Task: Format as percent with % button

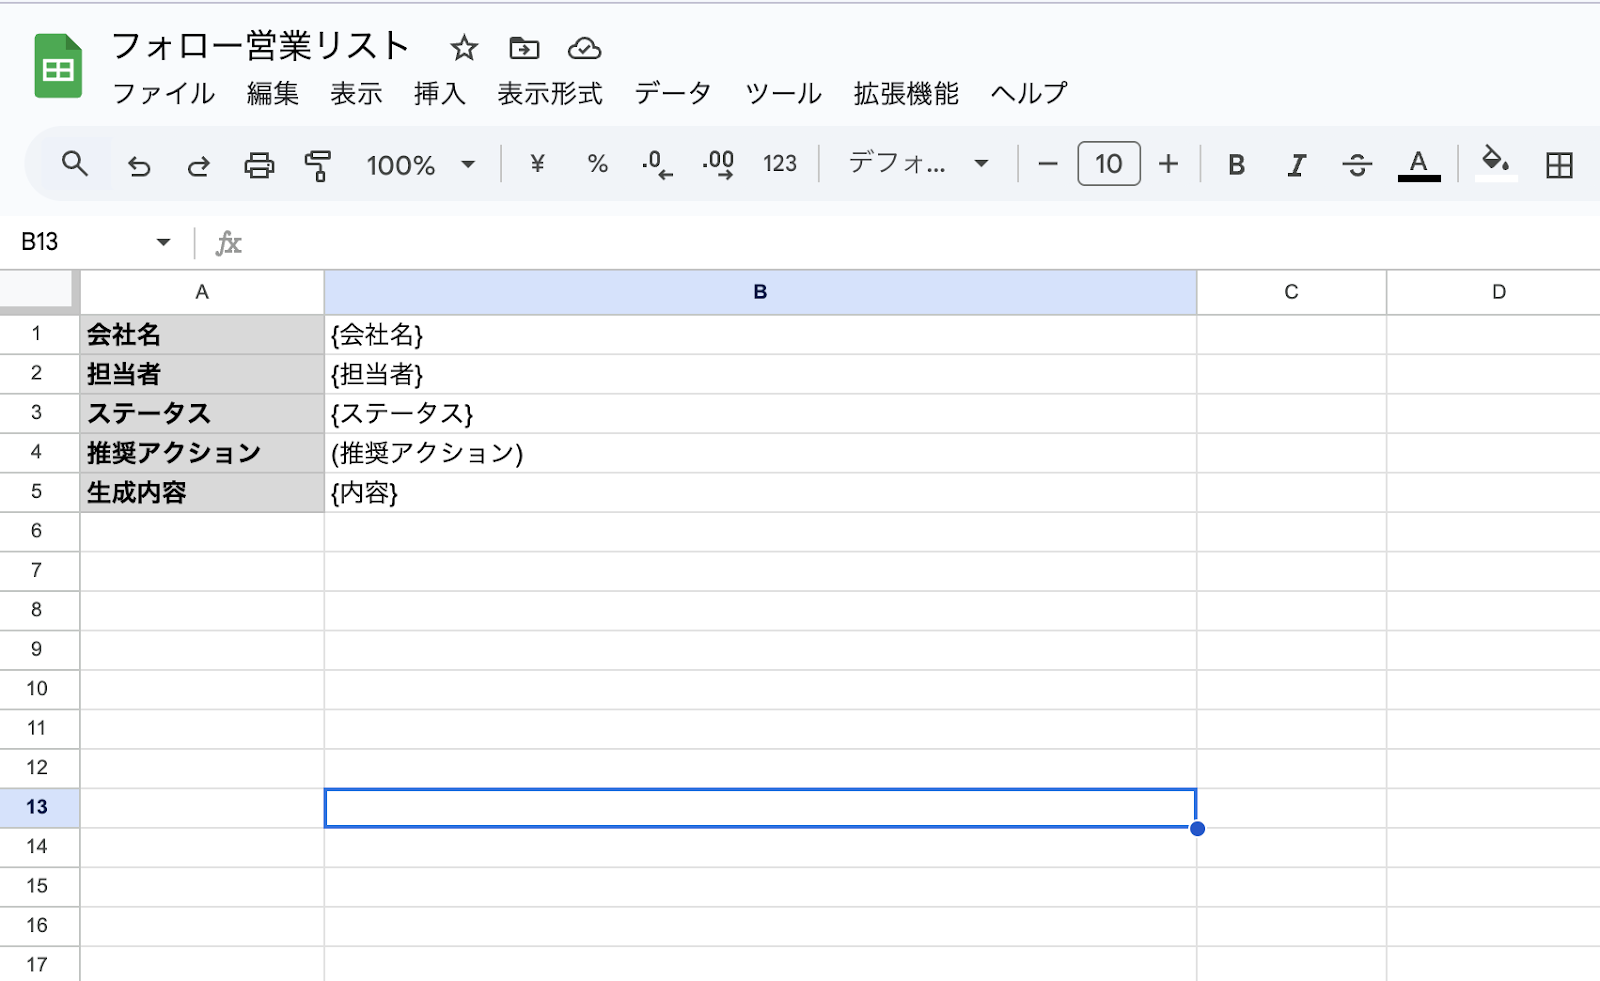Action: [598, 164]
